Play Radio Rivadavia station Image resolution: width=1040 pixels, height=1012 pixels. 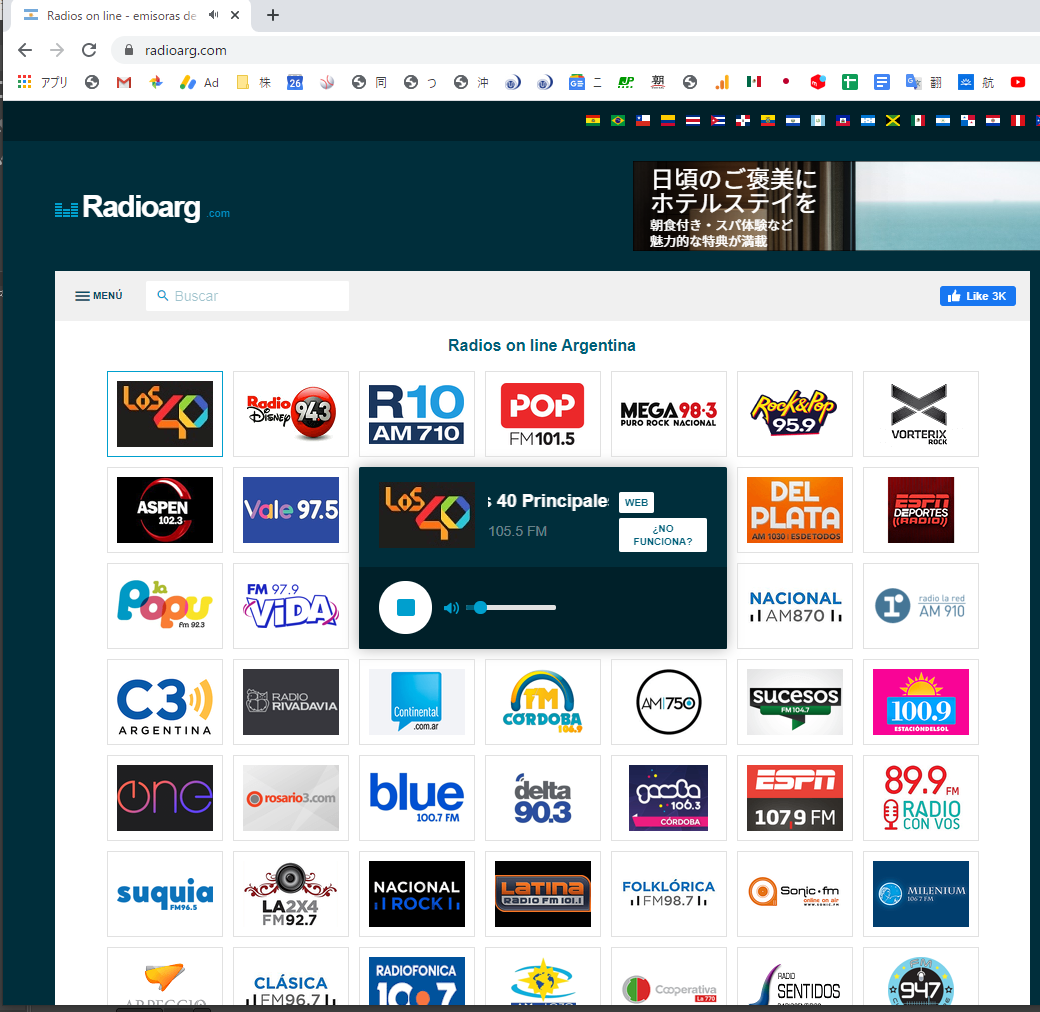[x=291, y=702]
